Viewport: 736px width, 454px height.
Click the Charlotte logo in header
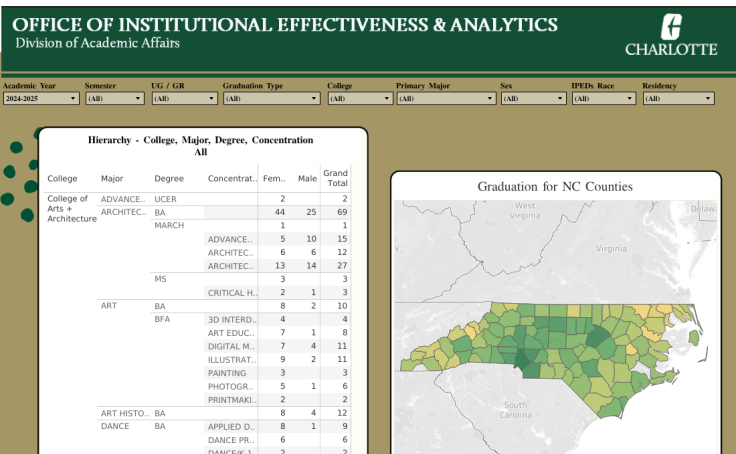[x=671, y=35]
